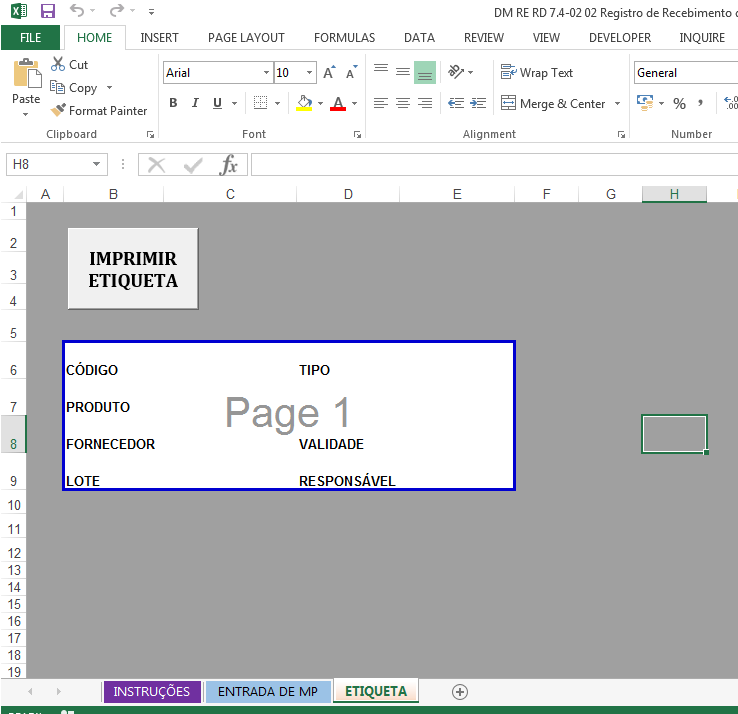Image resolution: width=738 pixels, height=714 pixels.
Task: Click the Redo arrow icon
Action: pos(116,10)
